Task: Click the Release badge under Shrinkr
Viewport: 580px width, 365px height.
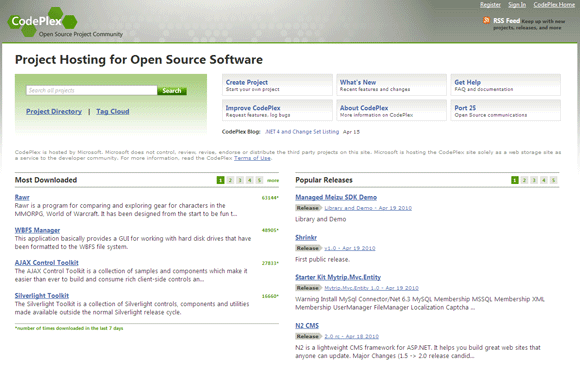Action: pos(308,248)
